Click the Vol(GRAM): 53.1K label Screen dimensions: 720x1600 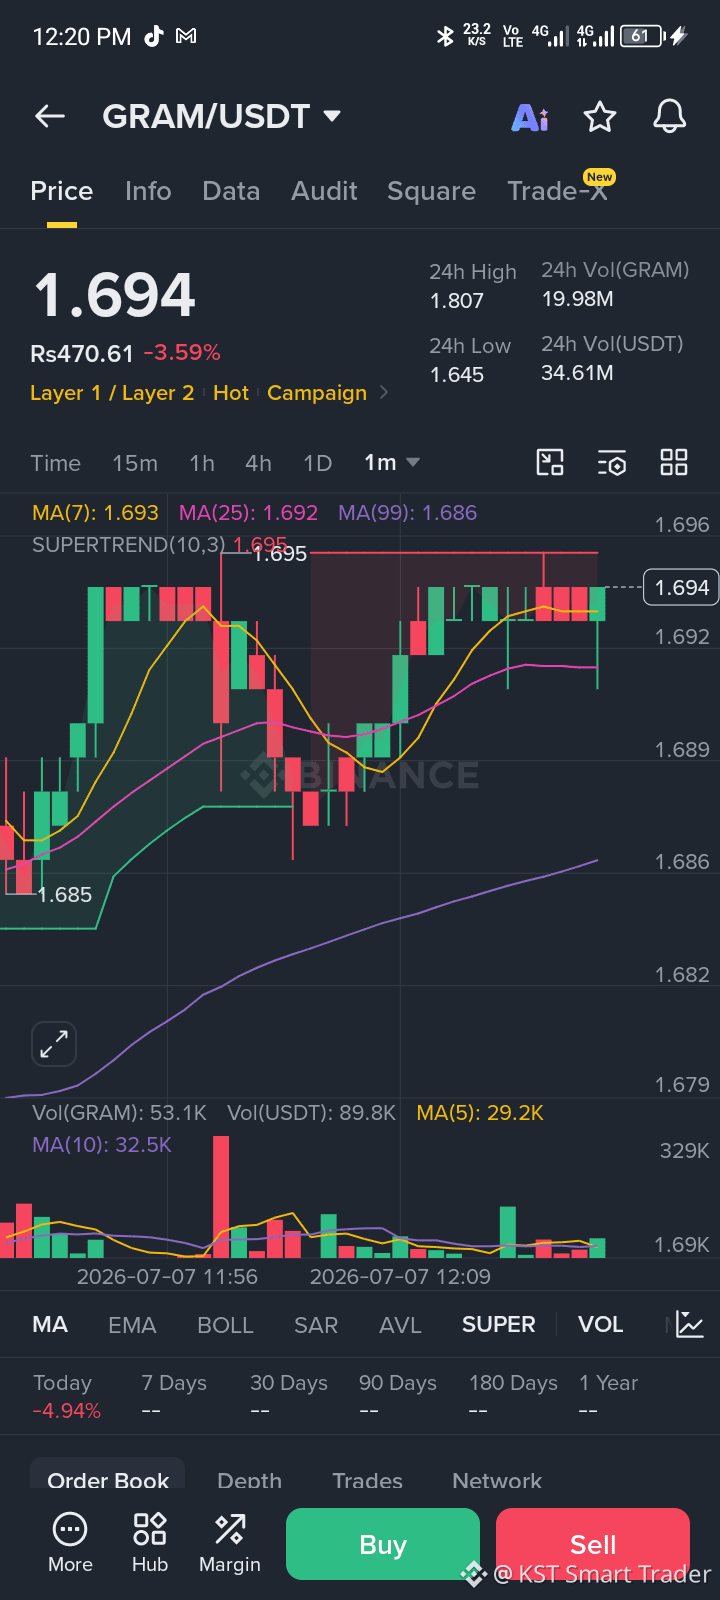119,1113
